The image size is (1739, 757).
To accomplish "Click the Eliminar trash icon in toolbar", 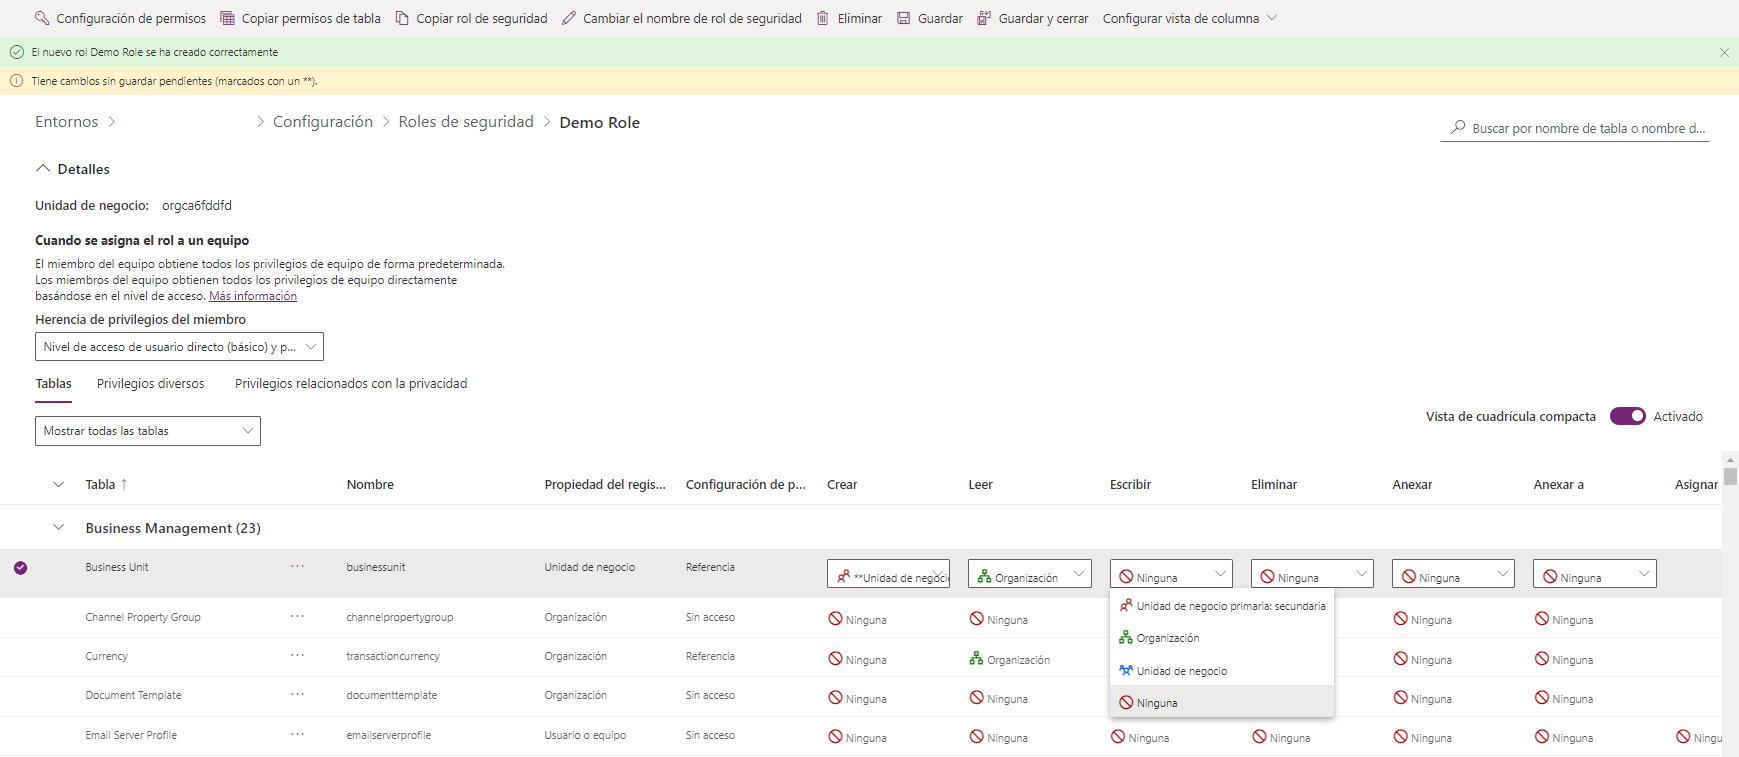I will pyautogui.click(x=823, y=18).
